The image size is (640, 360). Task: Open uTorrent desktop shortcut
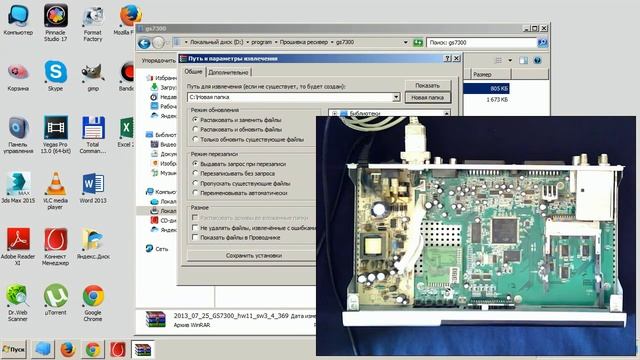click(x=56, y=300)
